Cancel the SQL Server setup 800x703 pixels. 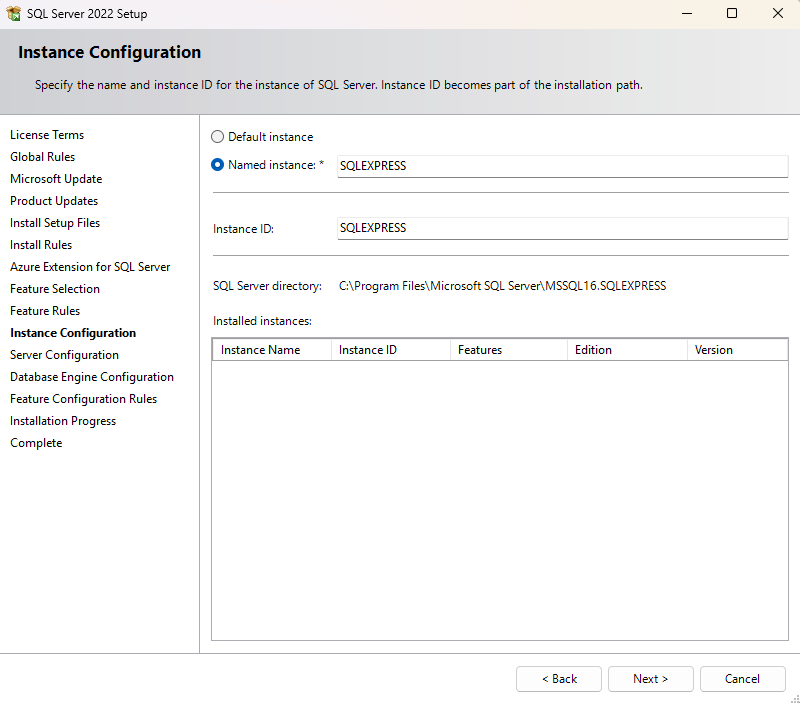(x=742, y=679)
